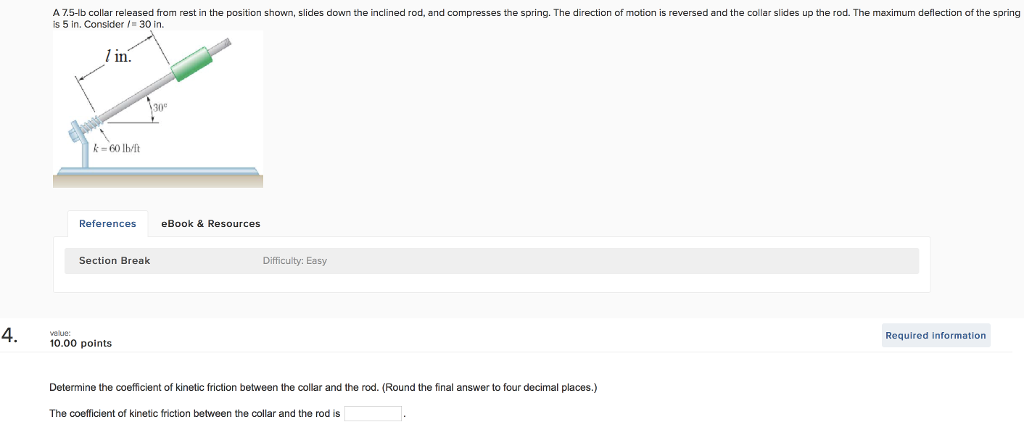The width and height of the screenshot is (1024, 443).
Task: Switch to eBook & Resources tab
Action: (210, 224)
